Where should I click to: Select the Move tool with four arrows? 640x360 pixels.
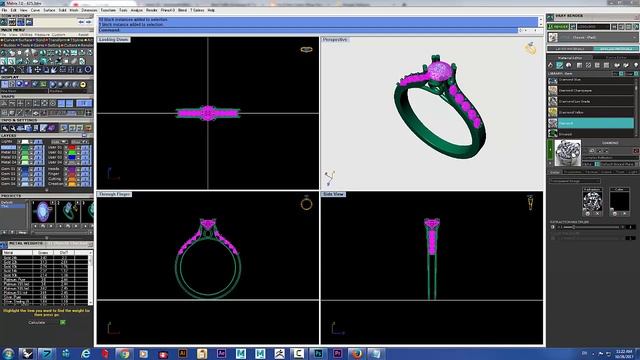point(38,70)
